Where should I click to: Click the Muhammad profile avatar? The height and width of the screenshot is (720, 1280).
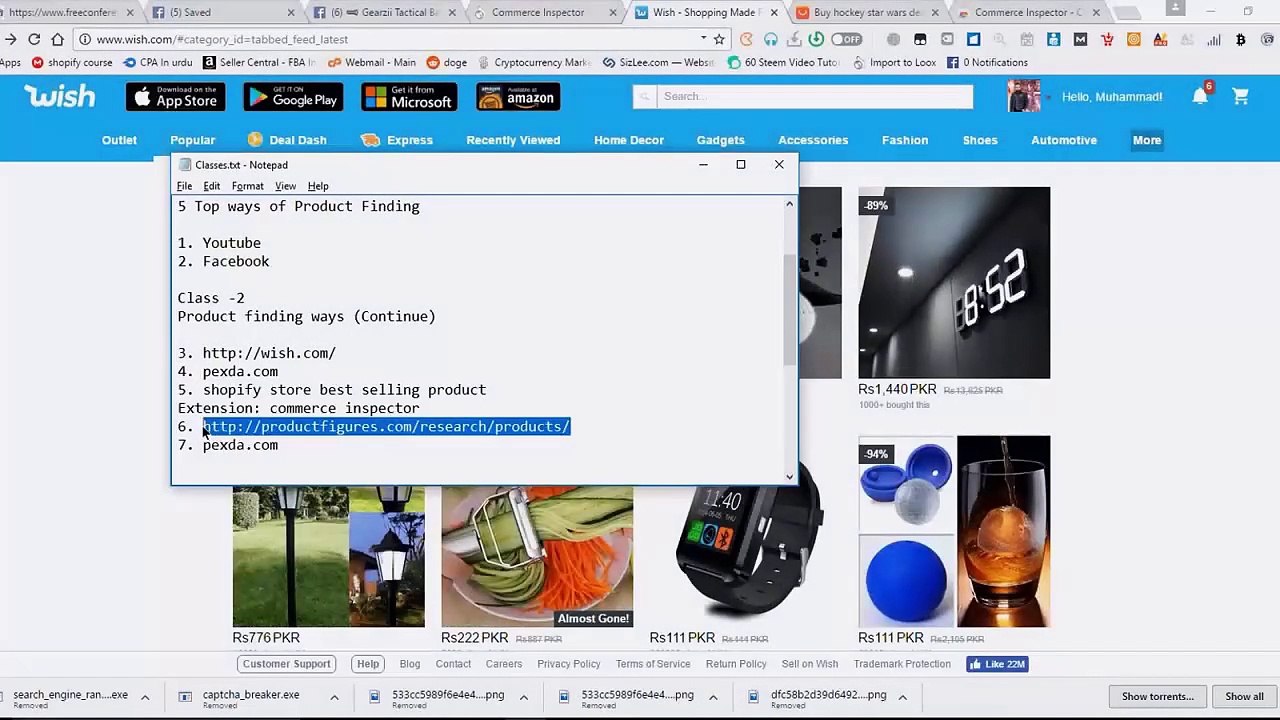pos(1024,96)
